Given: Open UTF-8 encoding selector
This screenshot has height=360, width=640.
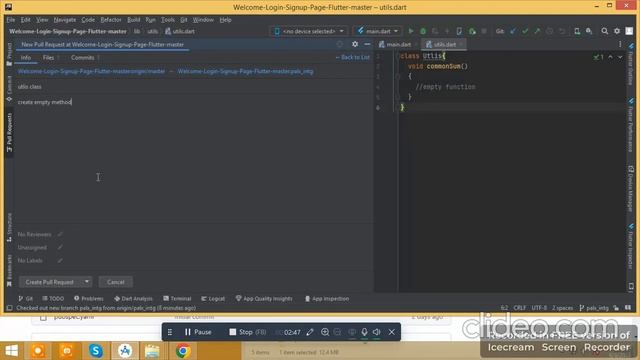Looking at the screenshot, I should tap(539, 308).
